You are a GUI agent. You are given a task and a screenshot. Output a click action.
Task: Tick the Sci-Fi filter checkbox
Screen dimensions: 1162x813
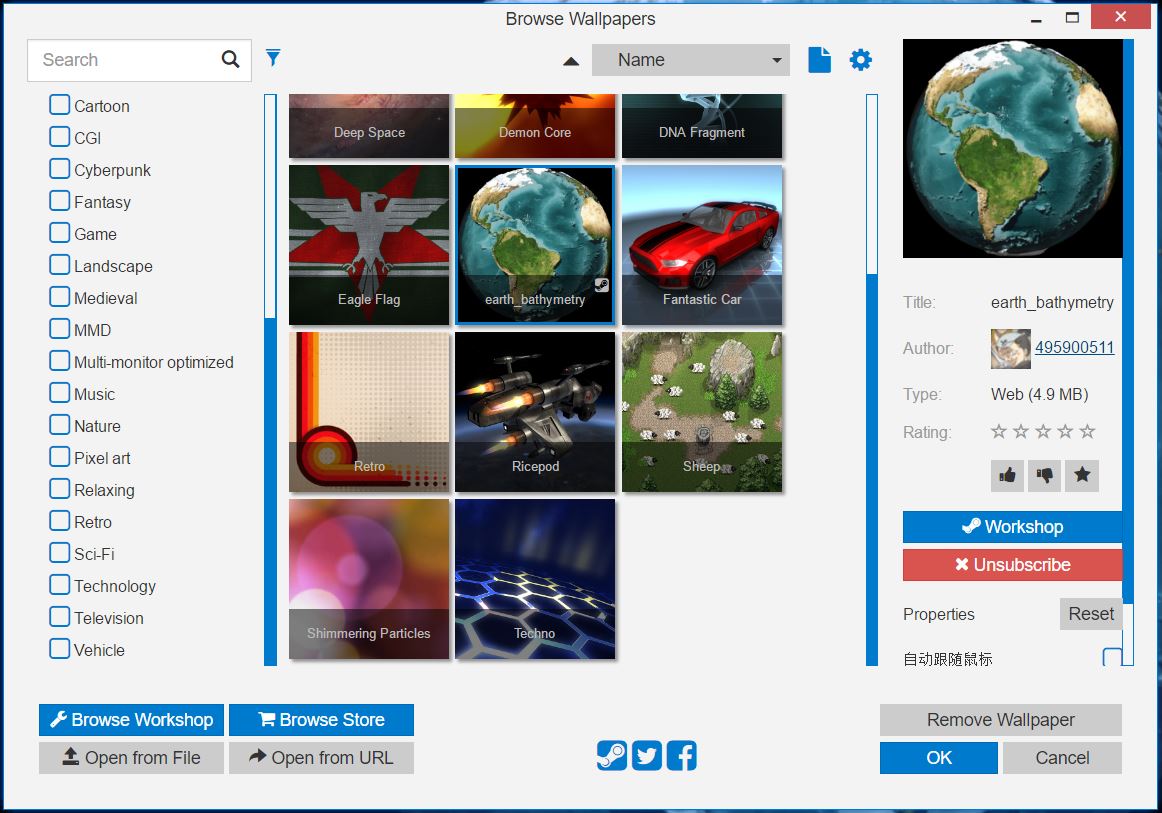[60, 554]
